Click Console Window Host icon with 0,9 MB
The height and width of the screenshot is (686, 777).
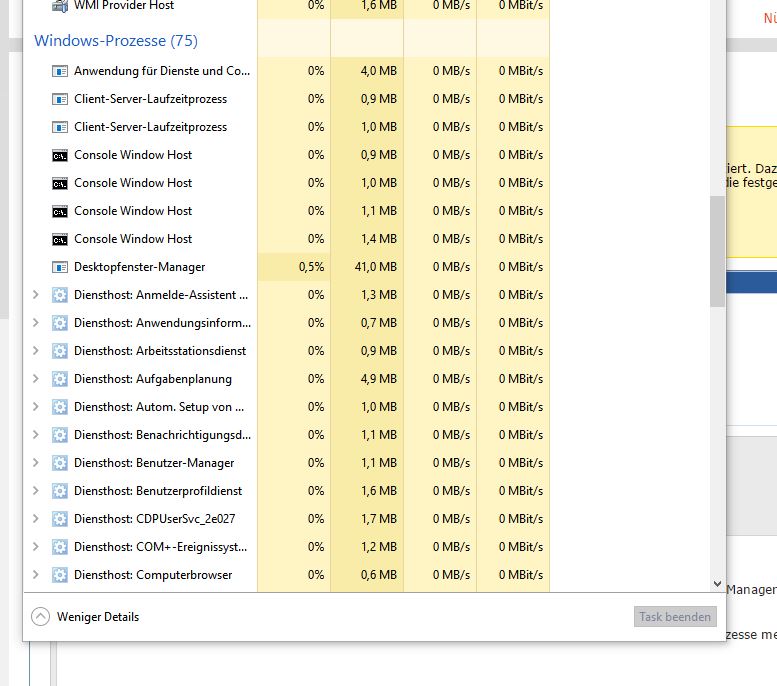60,156
